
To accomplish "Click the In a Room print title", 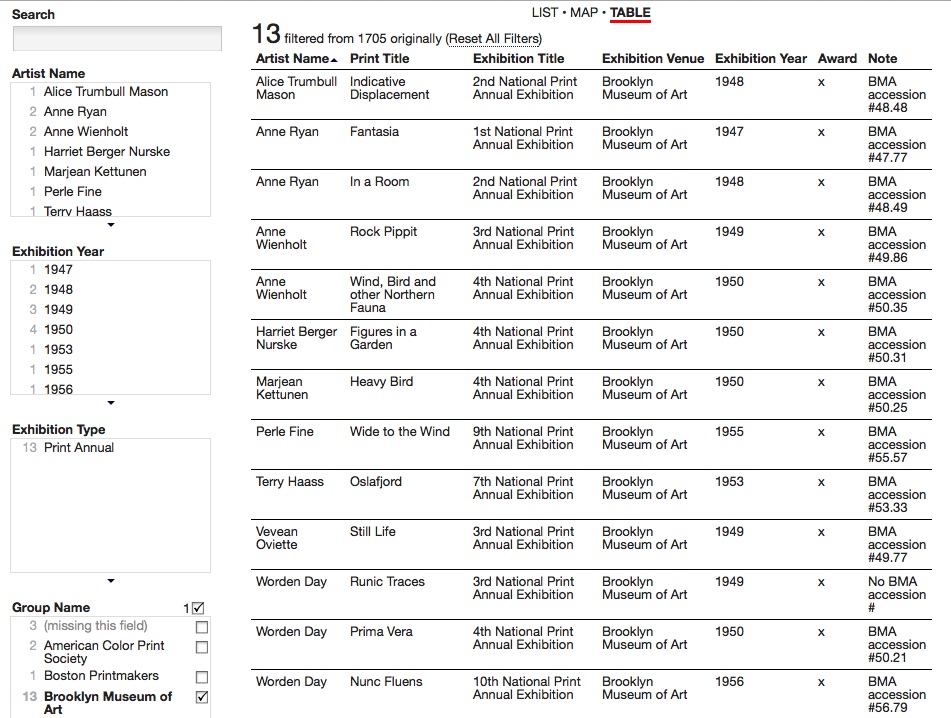I will [x=379, y=182].
